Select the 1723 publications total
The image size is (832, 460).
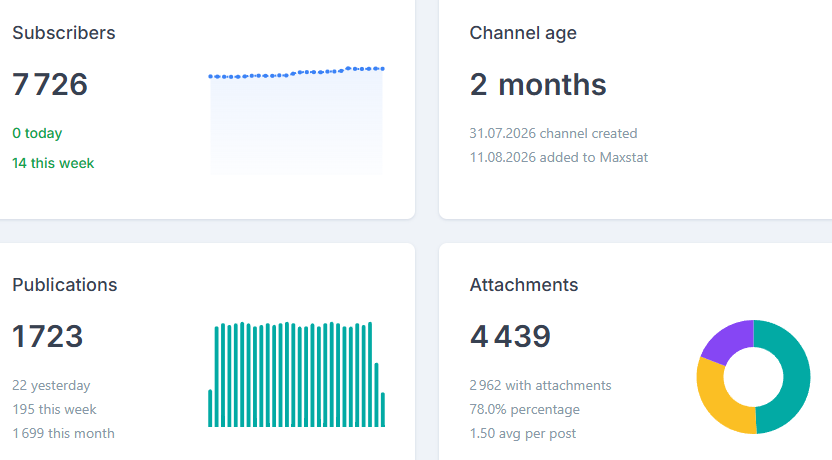(48, 336)
